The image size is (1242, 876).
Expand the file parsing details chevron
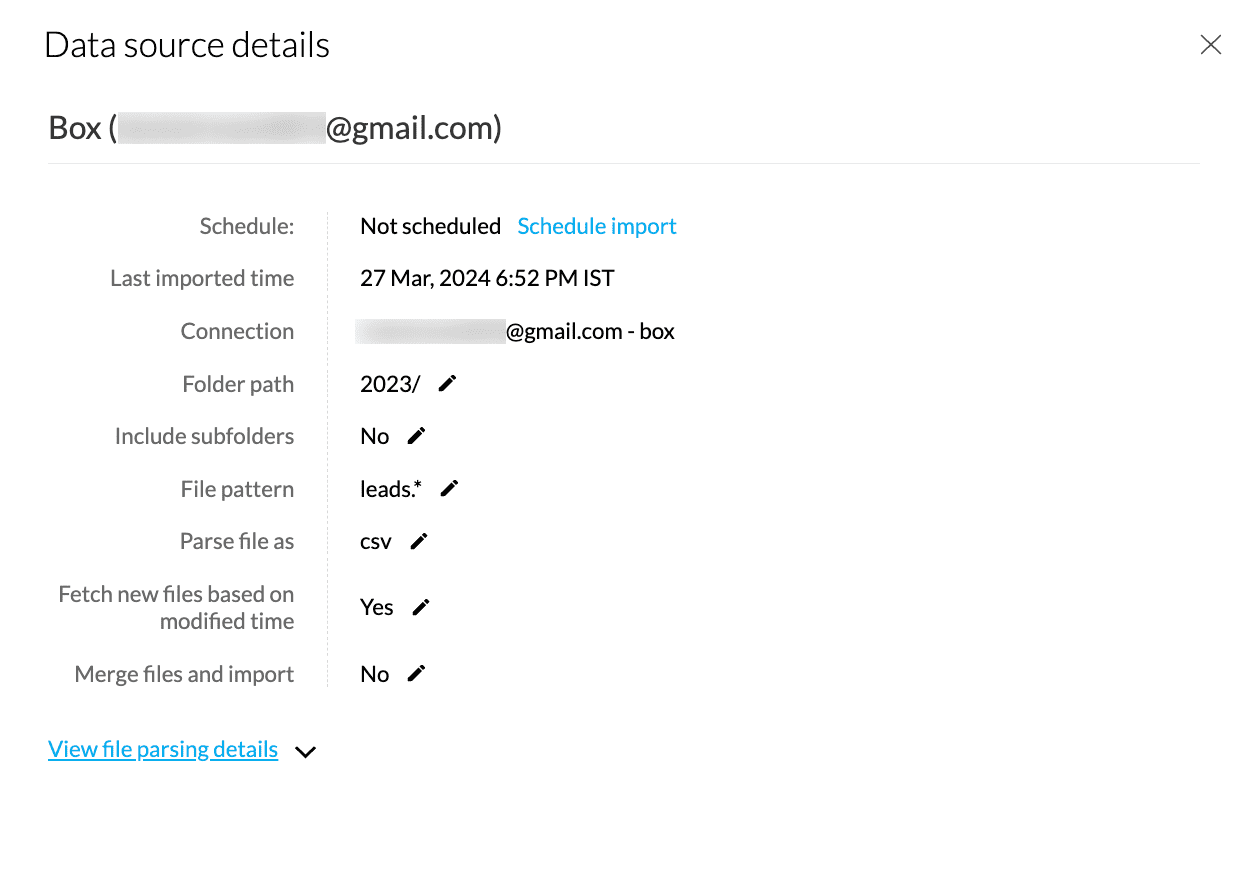[306, 752]
